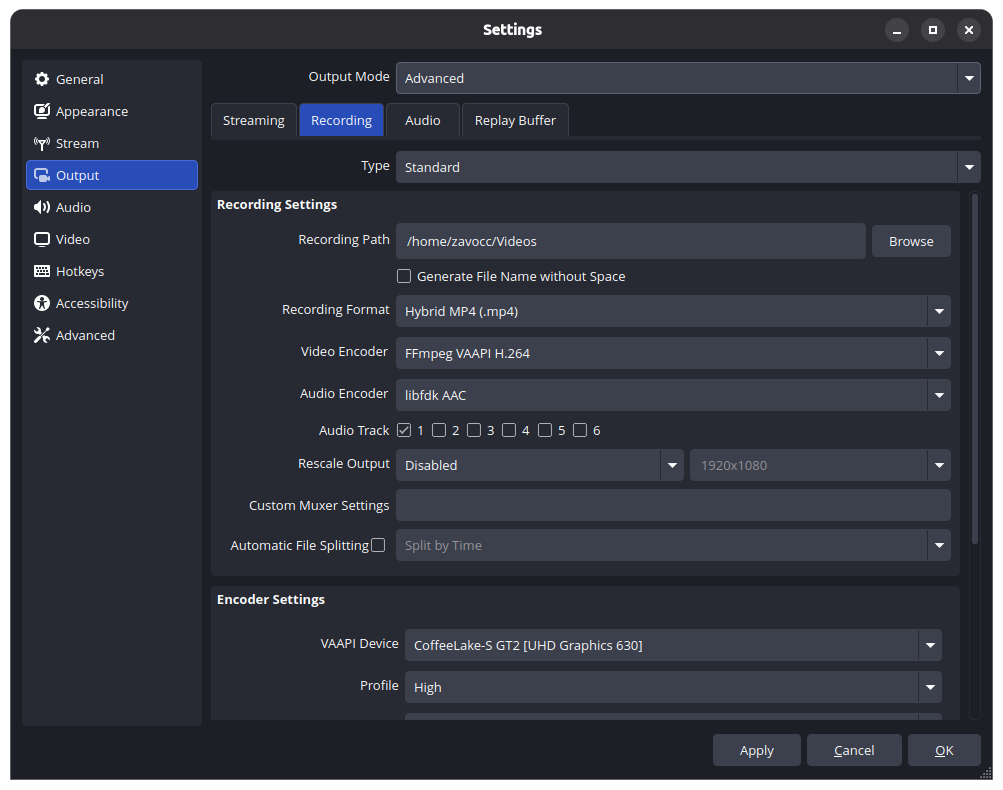The height and width of the screenshot is (790, 1003).
Task: Switch to the Streaming tab
Action: tap(254, 120)
